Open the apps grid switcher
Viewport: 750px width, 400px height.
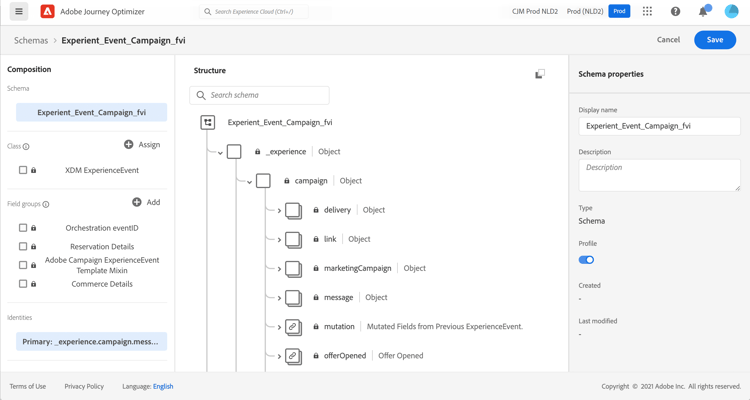click(x=647, y=12)
